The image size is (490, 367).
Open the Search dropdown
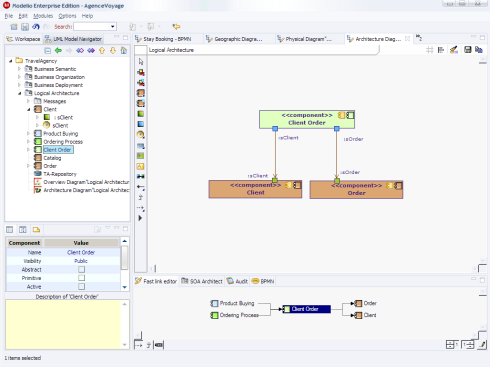coord(113,27)
